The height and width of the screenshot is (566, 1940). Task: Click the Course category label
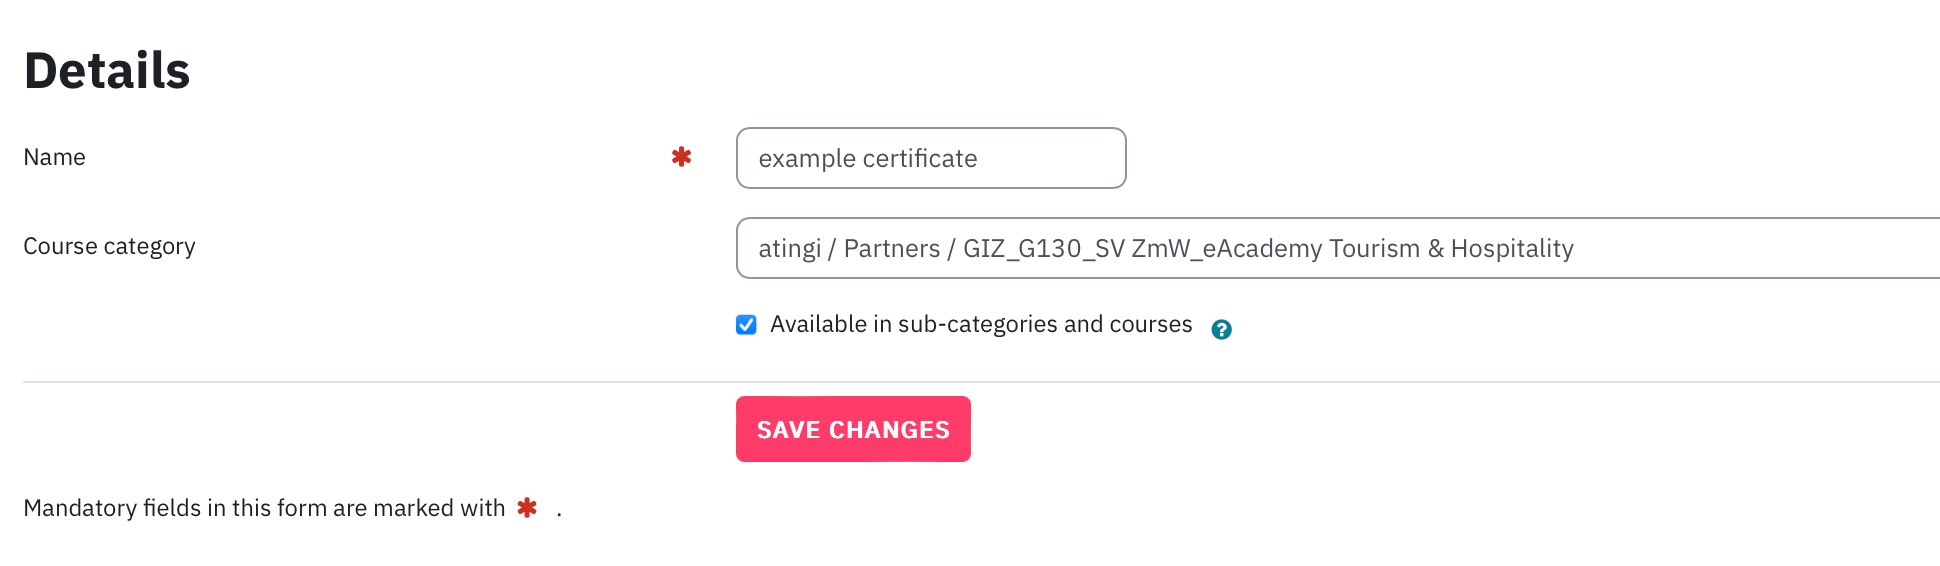(x=109, y=247)
